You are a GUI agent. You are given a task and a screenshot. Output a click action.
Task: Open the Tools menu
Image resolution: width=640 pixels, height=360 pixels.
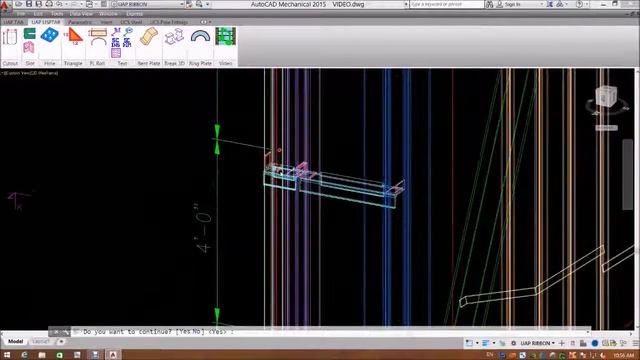(57, 13)
